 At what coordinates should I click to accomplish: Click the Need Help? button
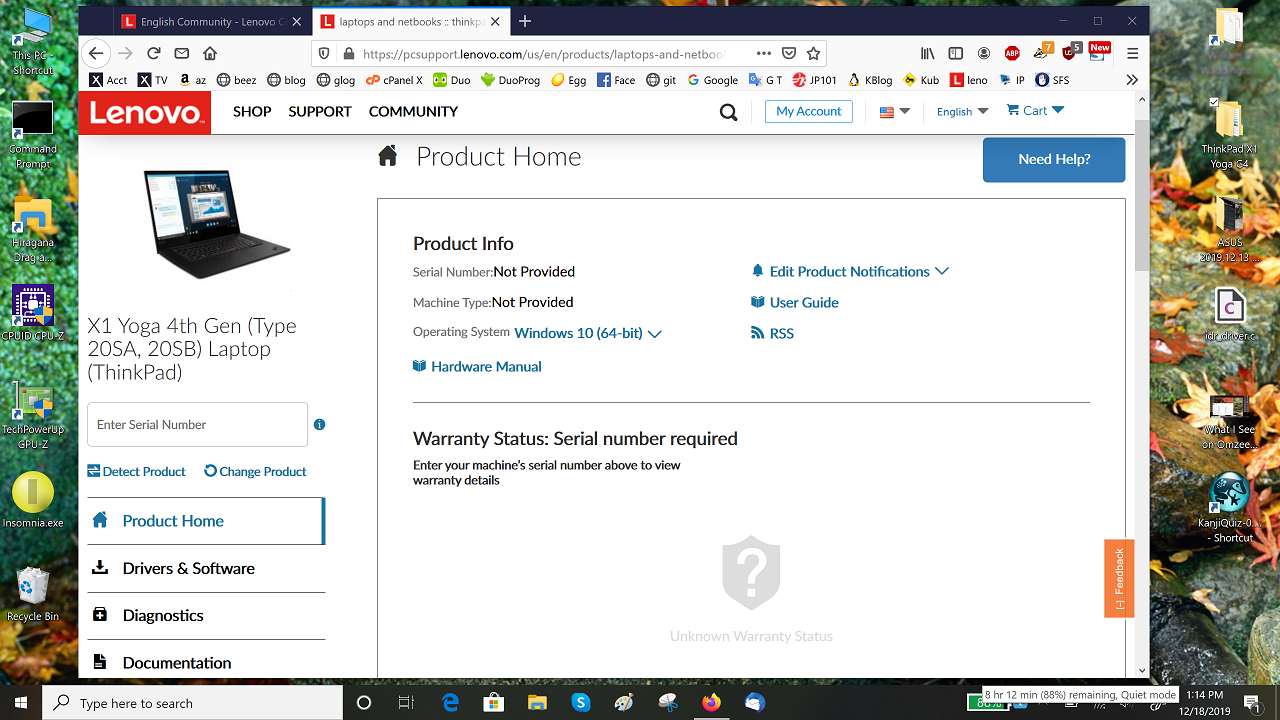1054,159
